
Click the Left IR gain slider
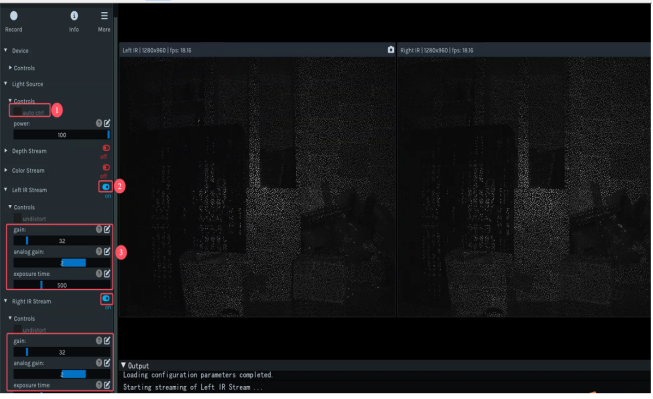point(62,241)
